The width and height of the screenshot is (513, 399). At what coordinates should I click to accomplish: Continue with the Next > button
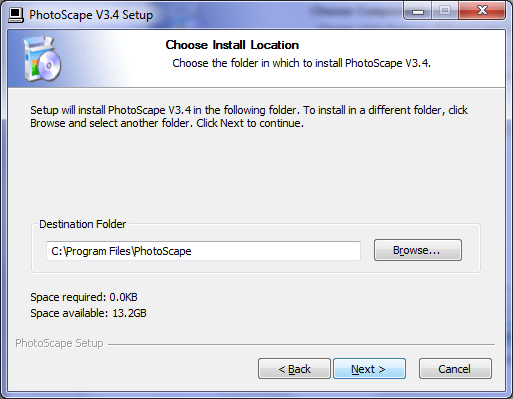click(x=369, y=369)
